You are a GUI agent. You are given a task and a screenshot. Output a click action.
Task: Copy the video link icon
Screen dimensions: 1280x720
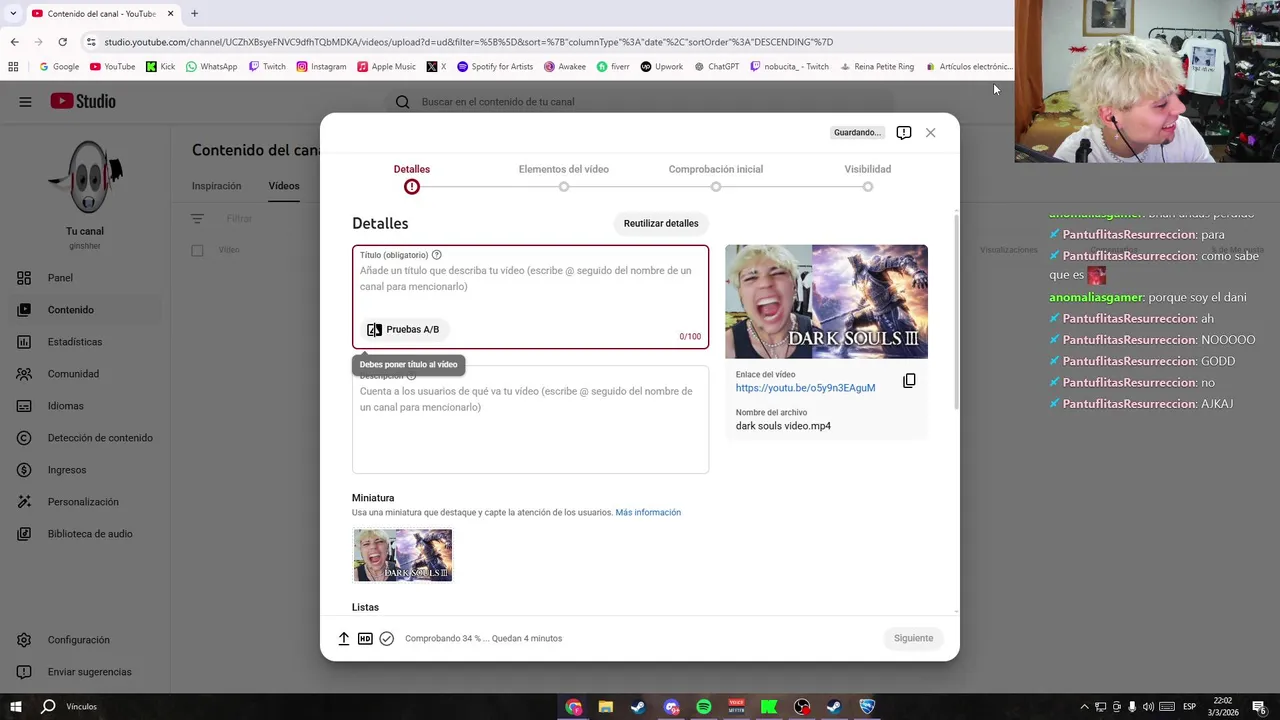(909, 381)
